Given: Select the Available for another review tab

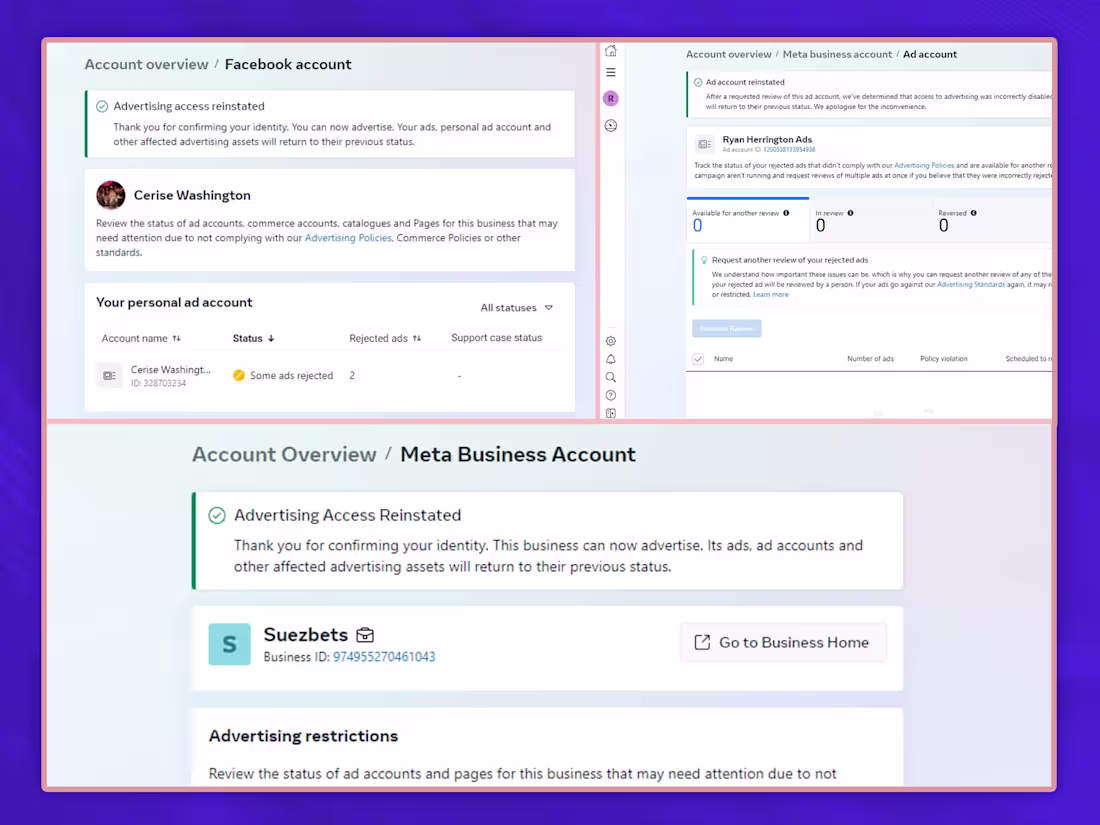Looking at the screenshot, I should tap(748, 220).
